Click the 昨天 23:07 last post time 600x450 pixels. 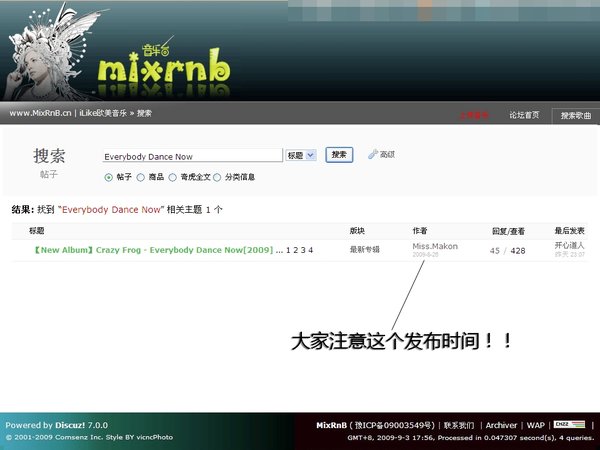pyautogui.click(x=569, y=254)
